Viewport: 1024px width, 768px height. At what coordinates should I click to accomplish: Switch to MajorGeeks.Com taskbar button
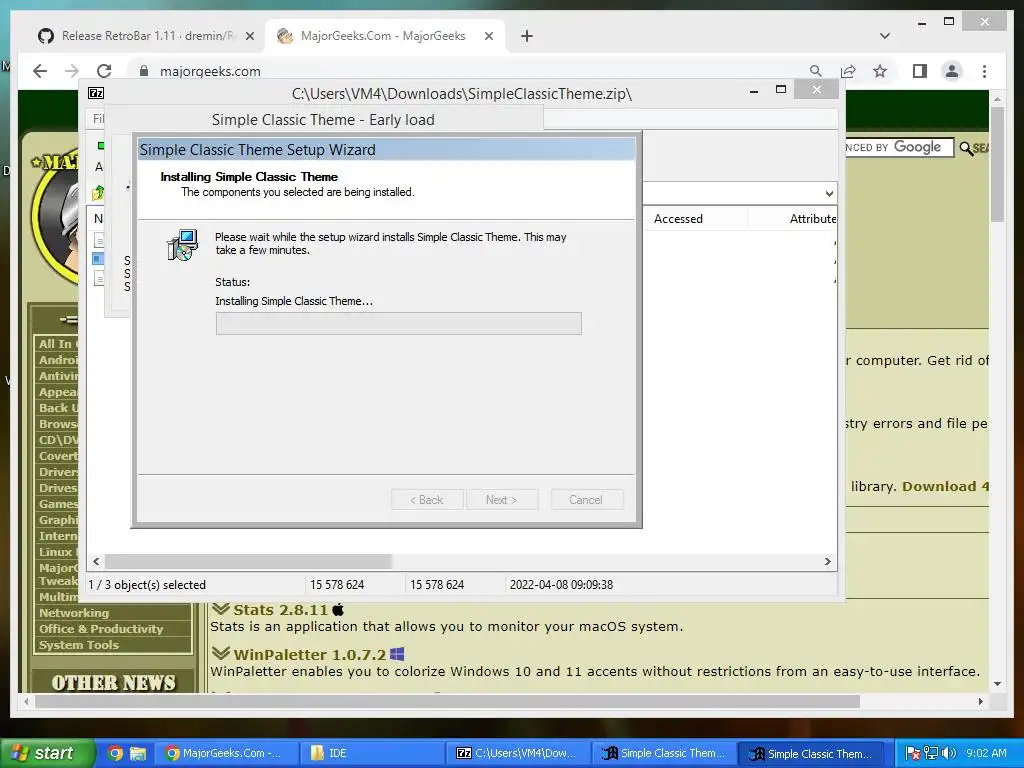(x=226, y=754)
